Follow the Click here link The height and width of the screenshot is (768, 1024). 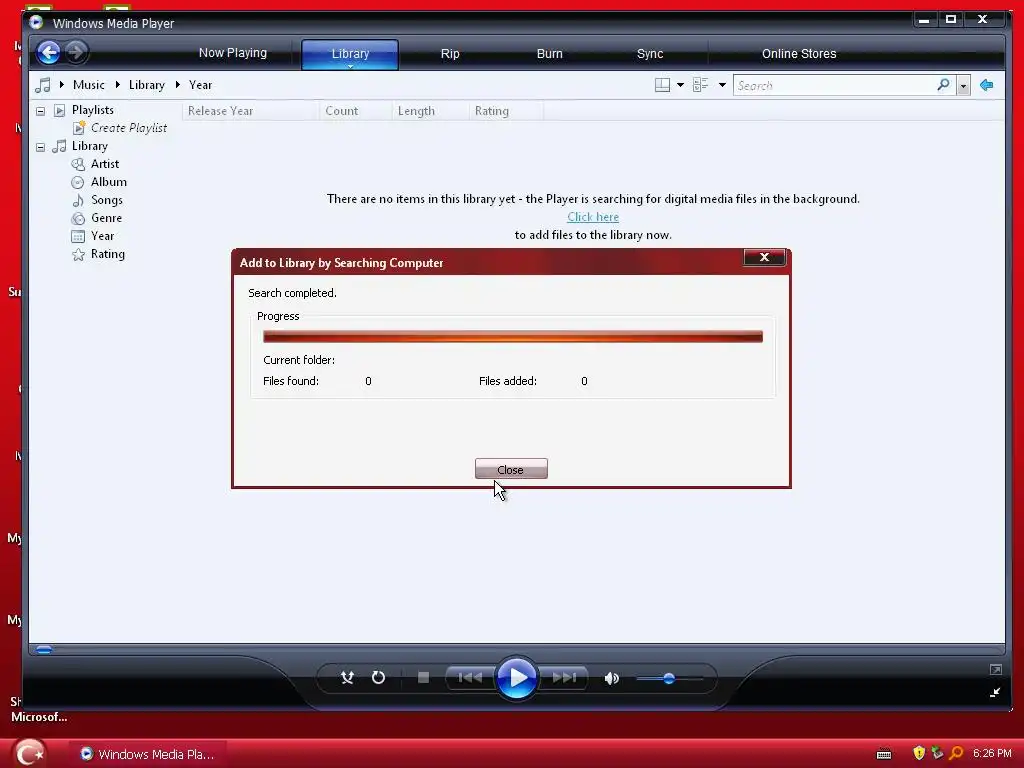point(592,217)
